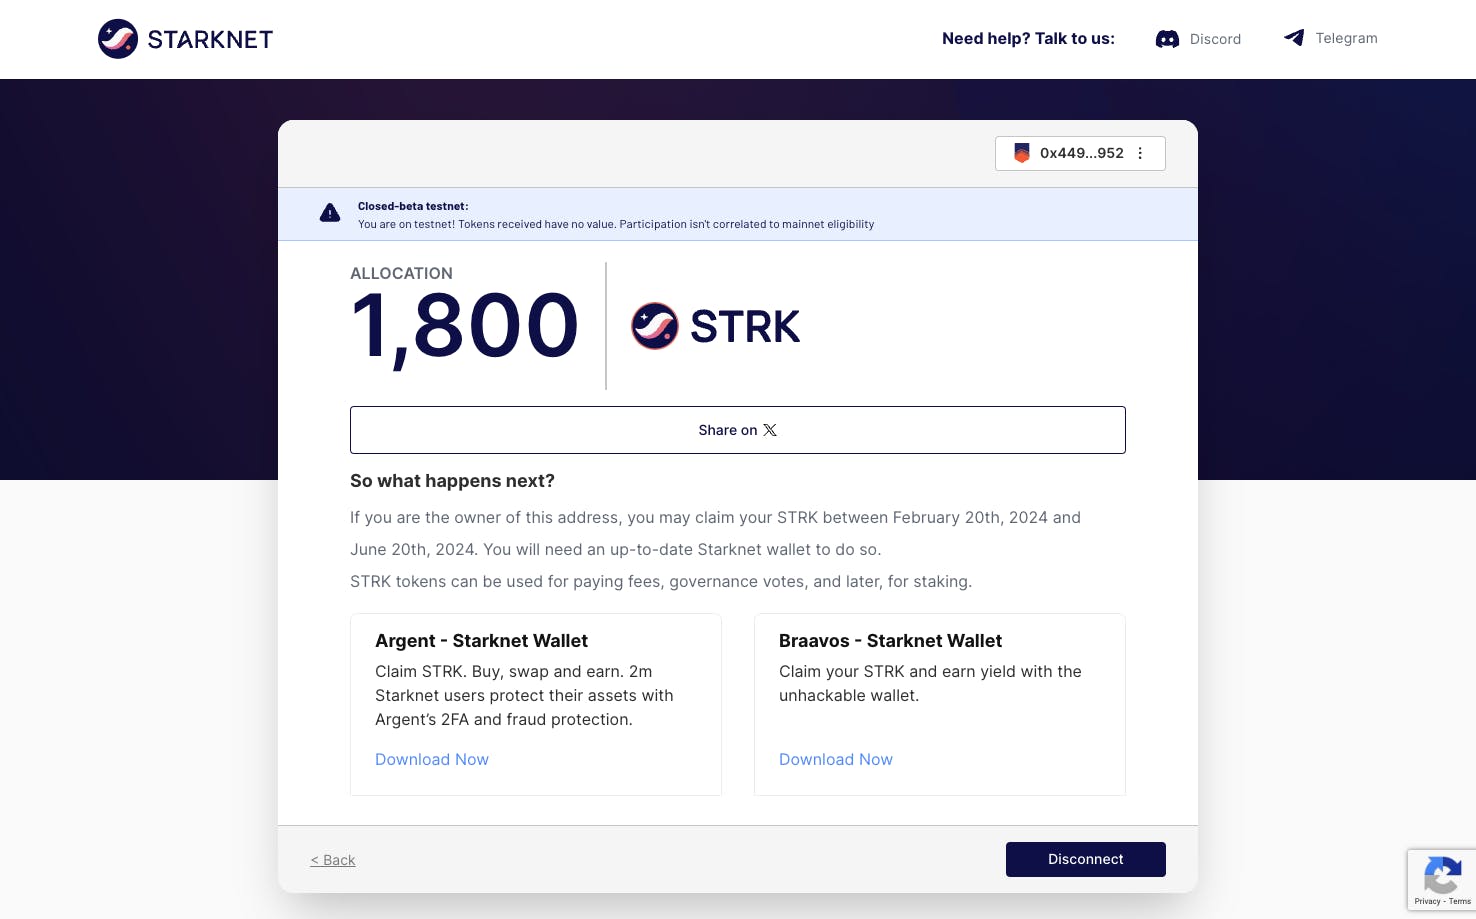Click the testnet warning triangle icon

click(x=330, y=213)
